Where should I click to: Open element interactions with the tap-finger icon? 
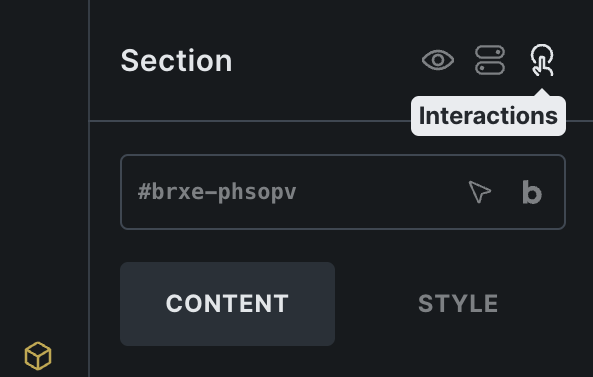(542, 60)
